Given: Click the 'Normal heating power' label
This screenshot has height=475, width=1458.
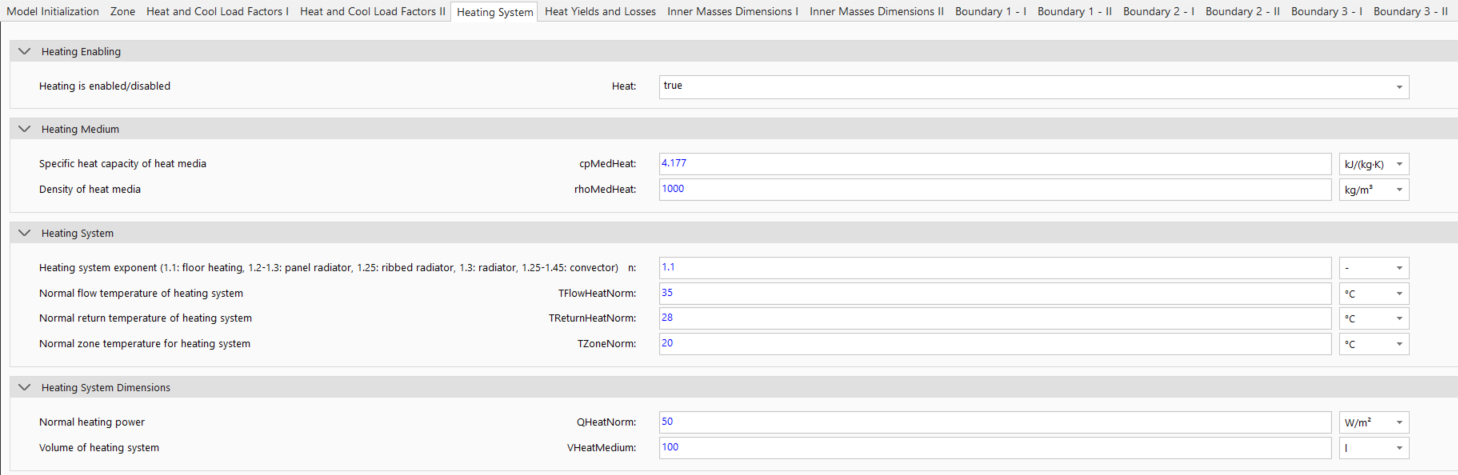Looking at the screenshot, I should tap(92, 422).
